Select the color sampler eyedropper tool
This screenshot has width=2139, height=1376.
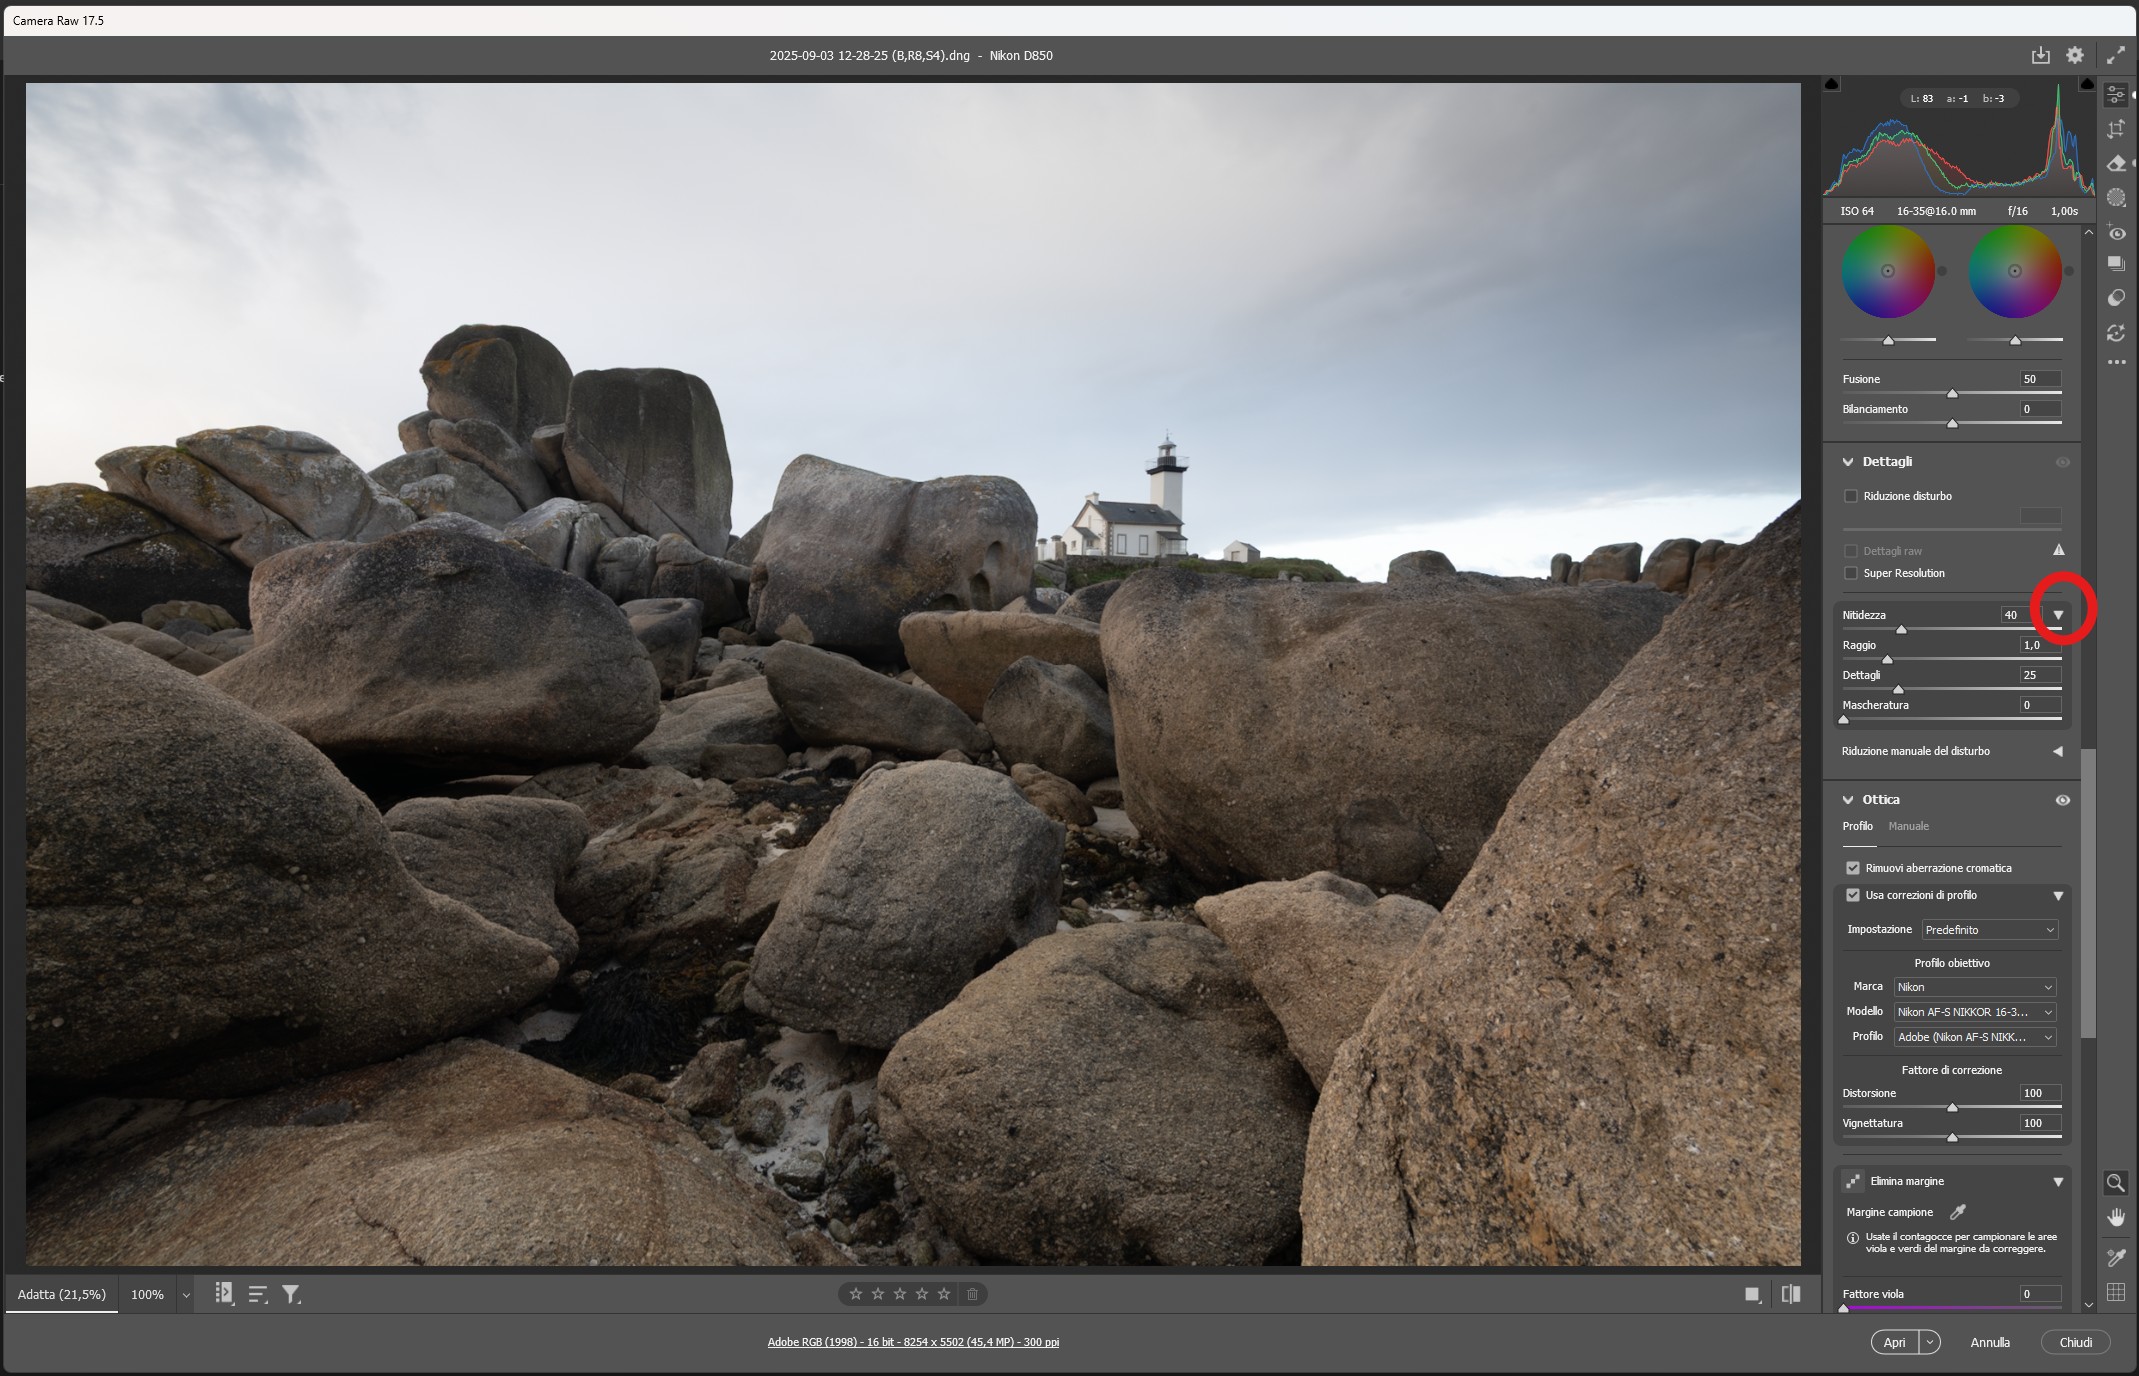(2116, 1257)
